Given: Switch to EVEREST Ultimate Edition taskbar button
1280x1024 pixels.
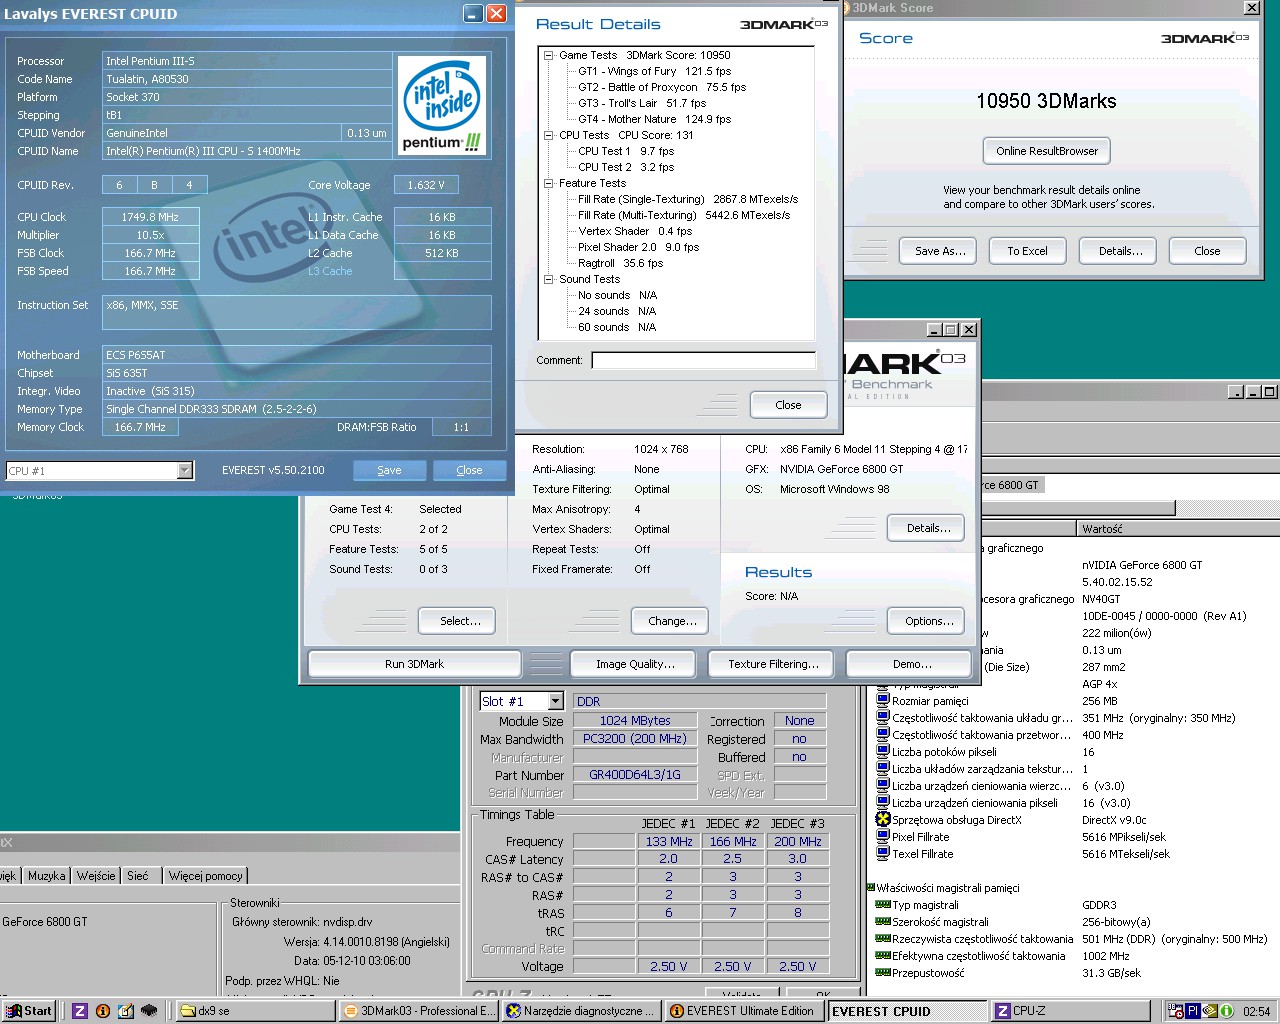Looking at the screenshot, I should point(745,1011).
